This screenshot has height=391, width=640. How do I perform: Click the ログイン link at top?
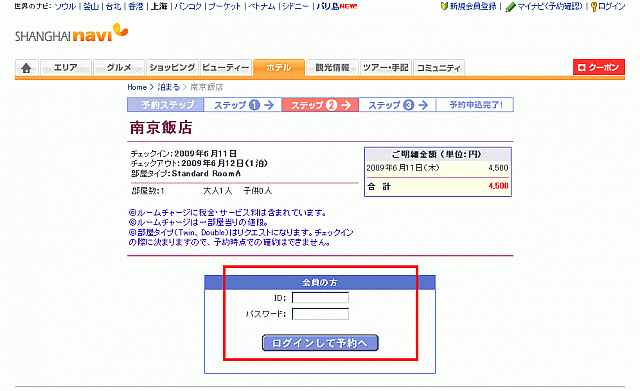(611, 7)
